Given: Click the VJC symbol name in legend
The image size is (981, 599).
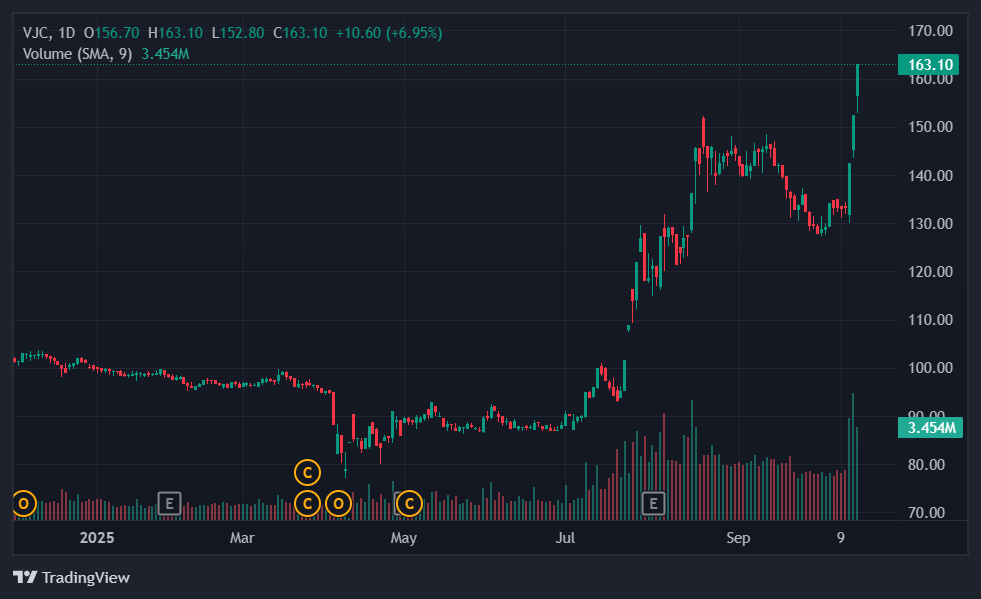Looking at the screenshot, I should 36,33.
